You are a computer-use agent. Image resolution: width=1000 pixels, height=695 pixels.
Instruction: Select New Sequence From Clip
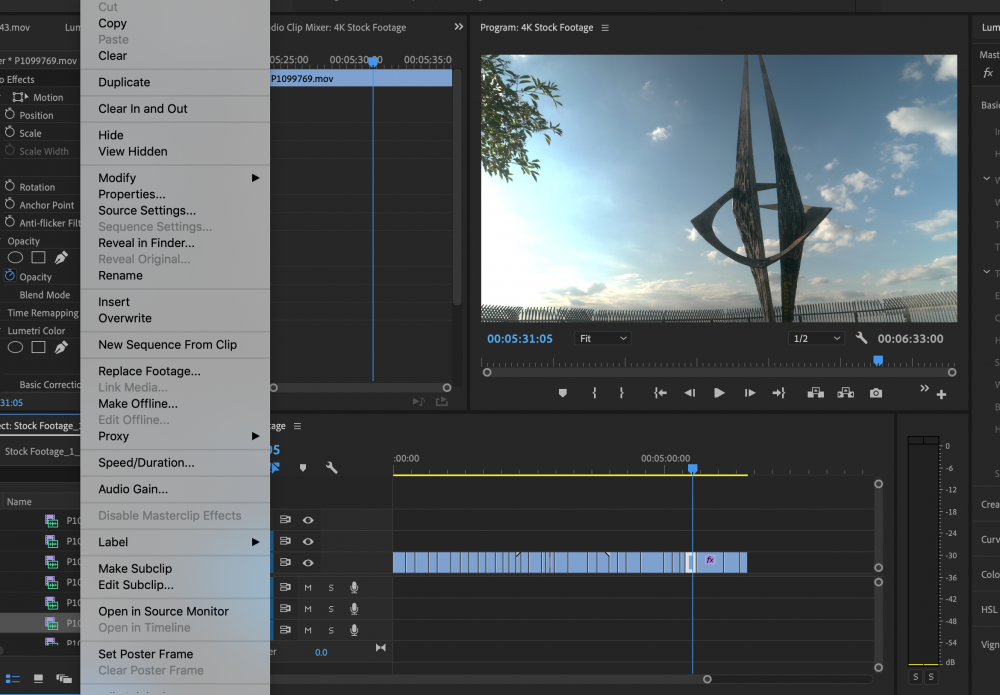coord(167,345)
